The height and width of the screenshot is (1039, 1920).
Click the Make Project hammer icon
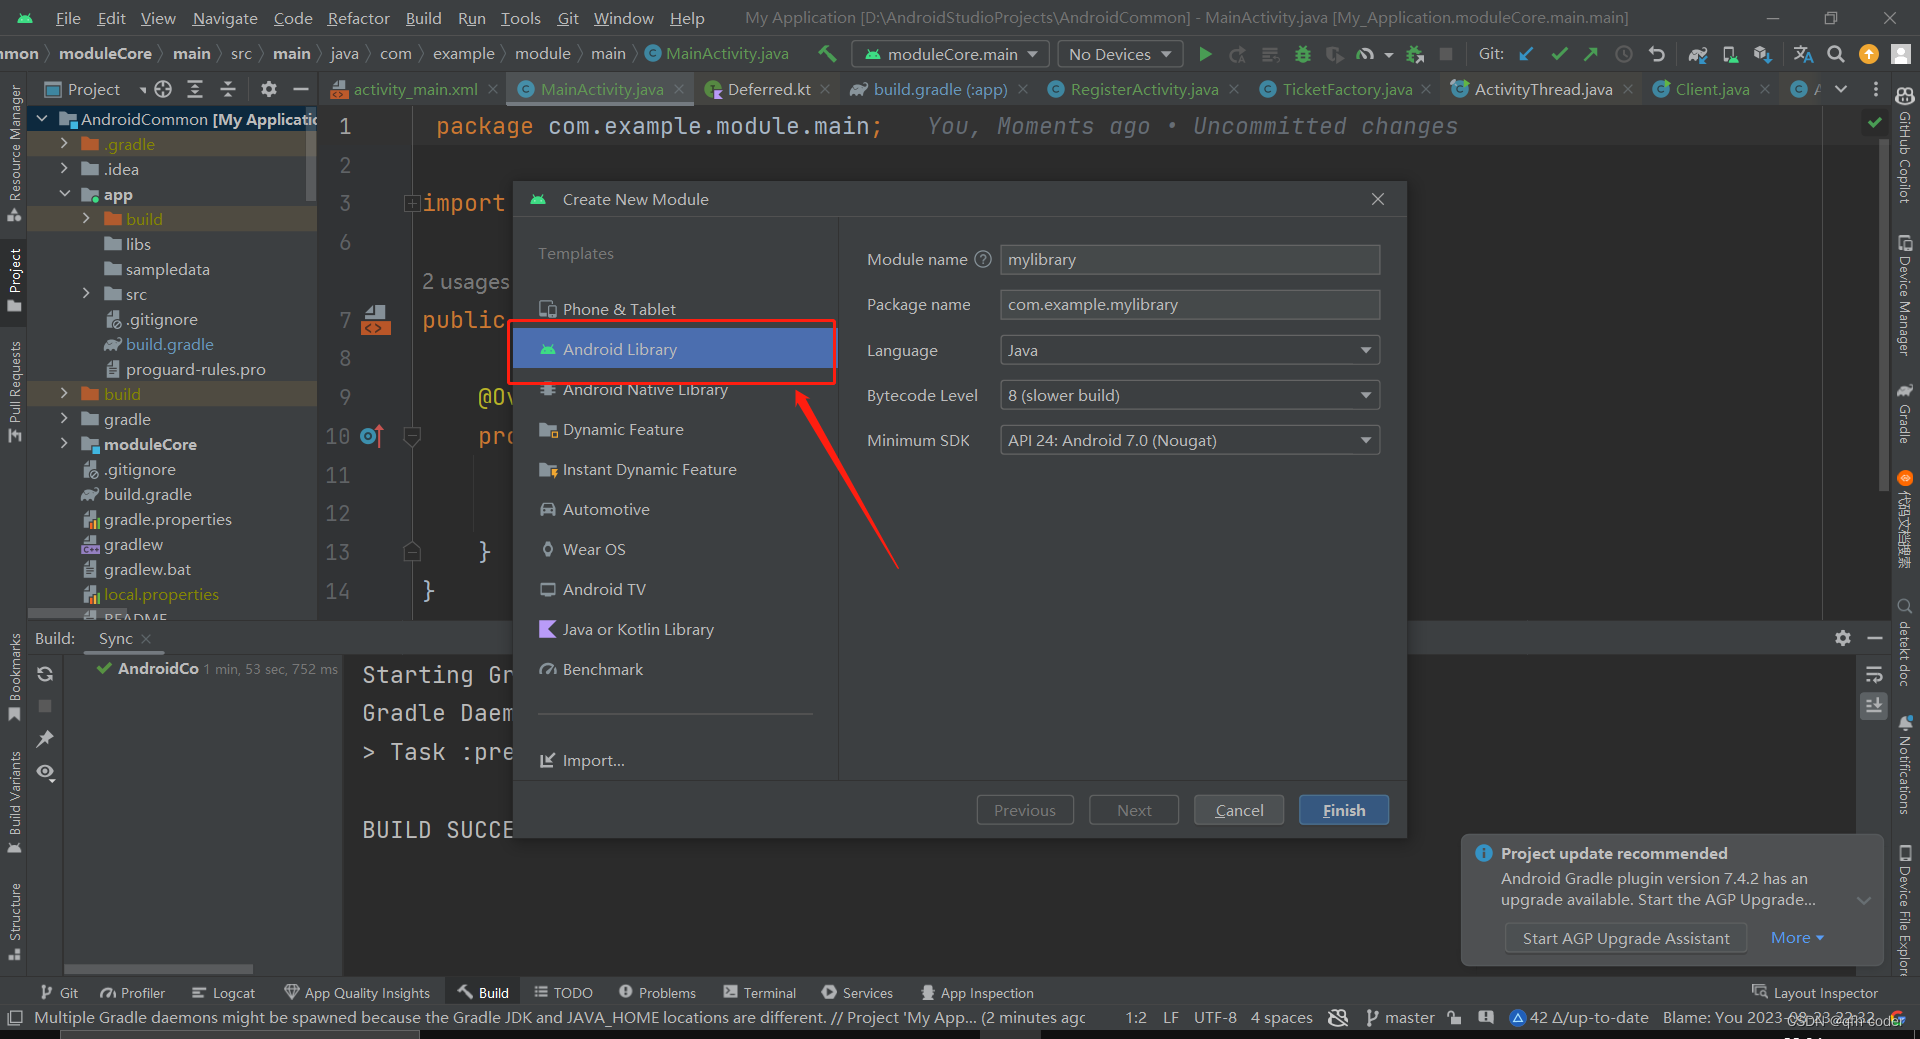tap(827, 54)
